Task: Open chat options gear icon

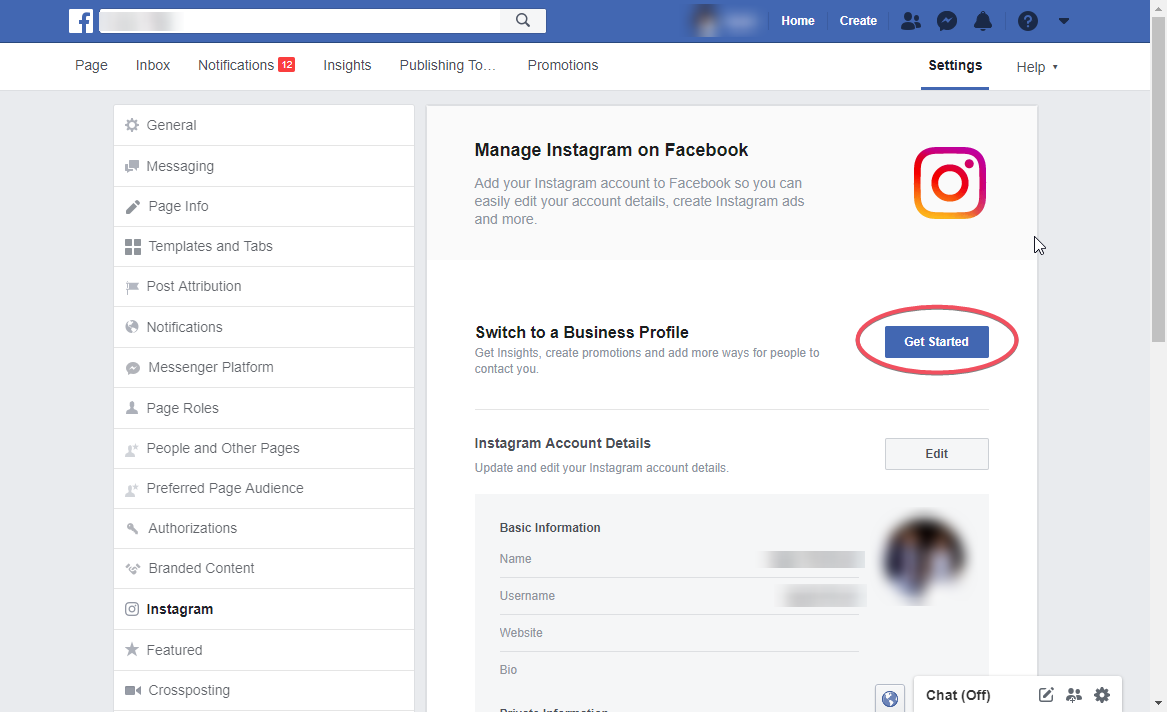Action: click(1102, 695)
